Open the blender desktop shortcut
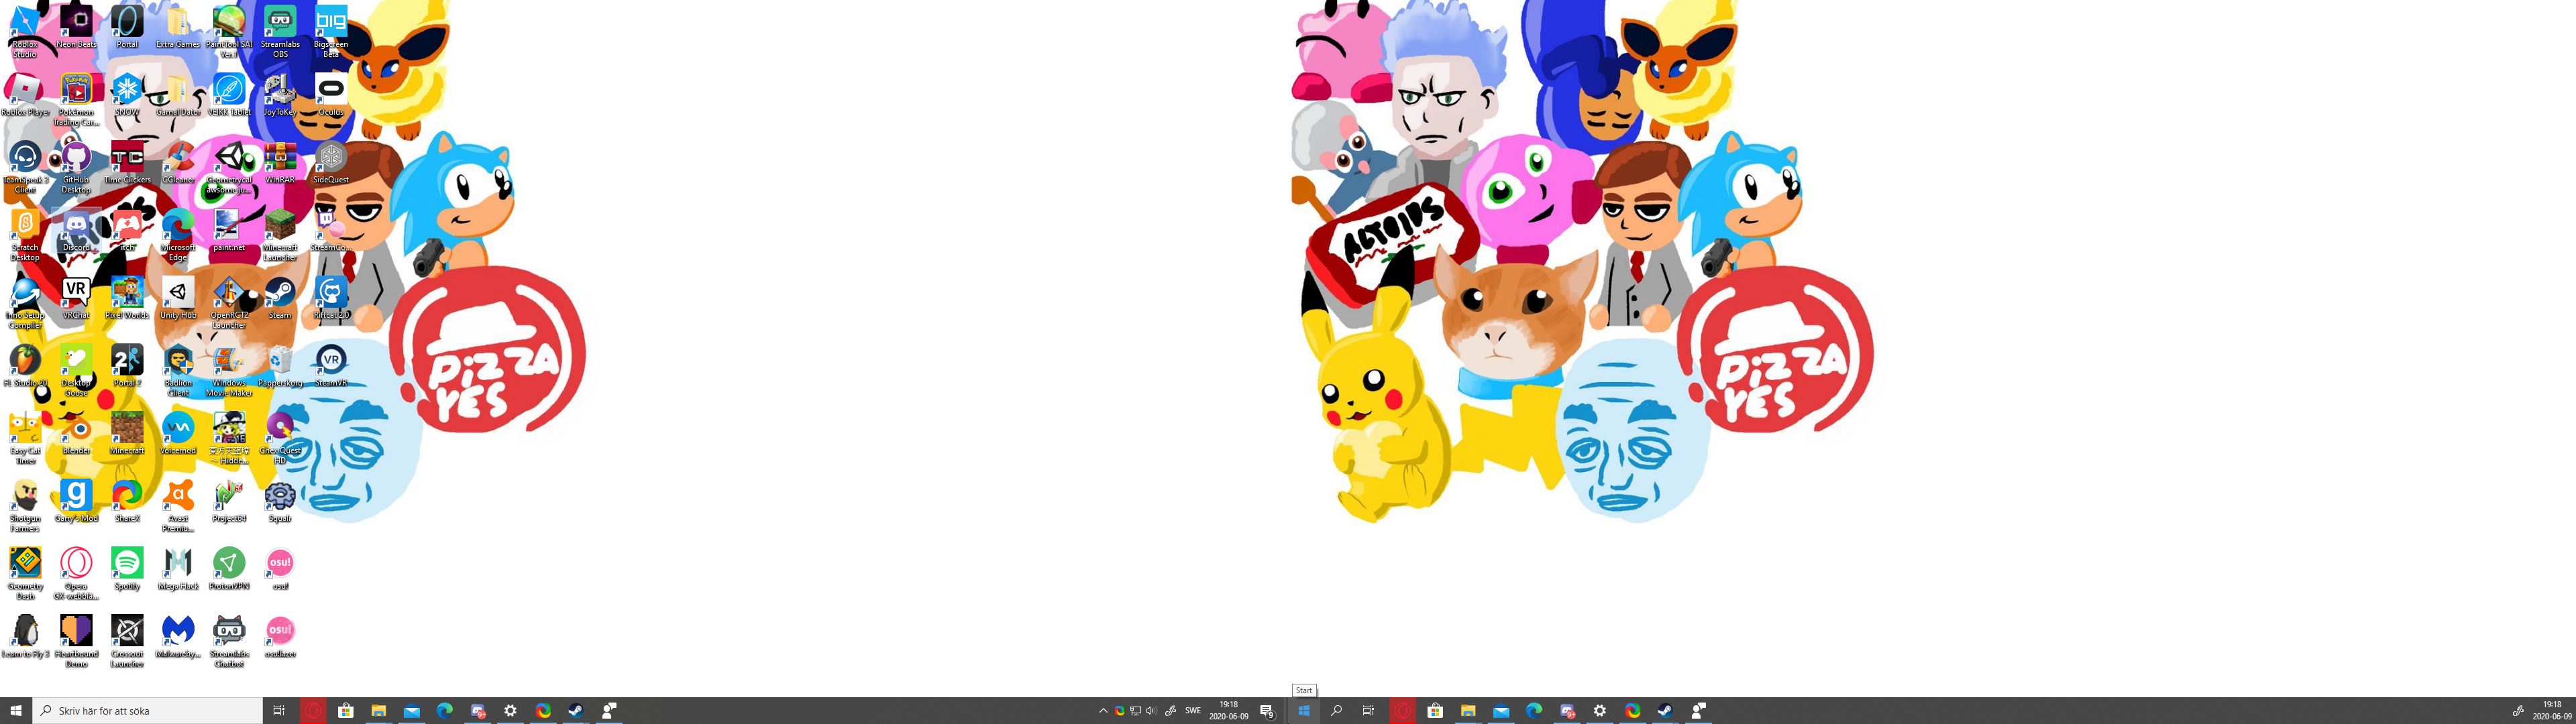The height and width of the screenshot is (724, 2576). [x=76, y=434]
